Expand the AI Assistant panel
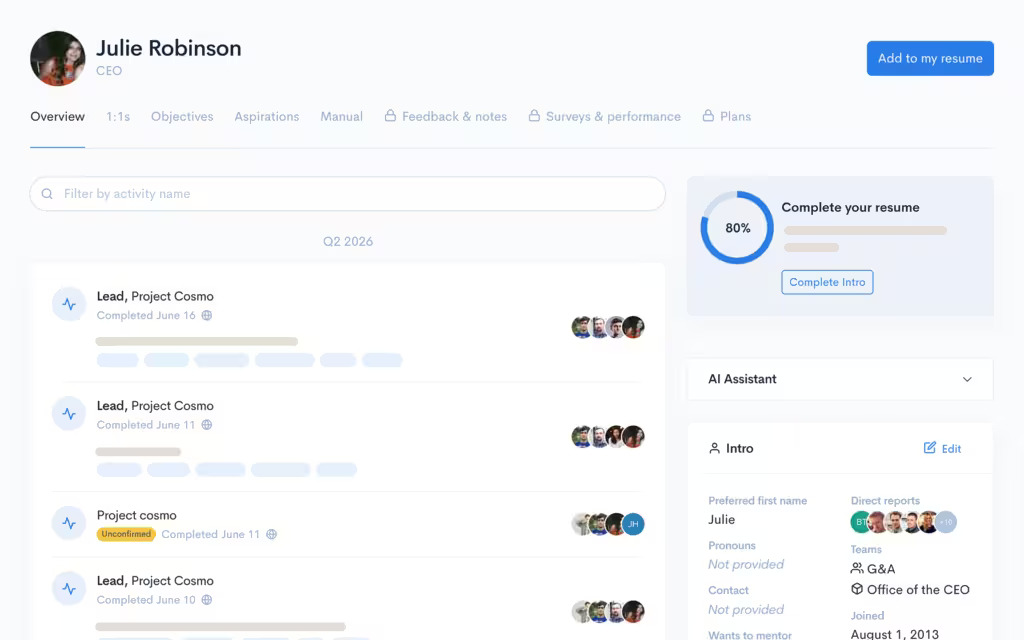 pos(840,379)
